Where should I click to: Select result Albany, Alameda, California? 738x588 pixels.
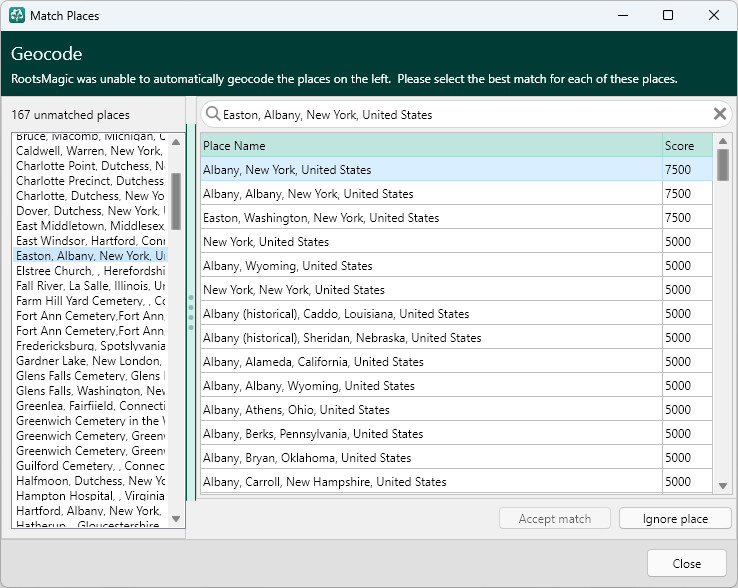tap(431, 362)
